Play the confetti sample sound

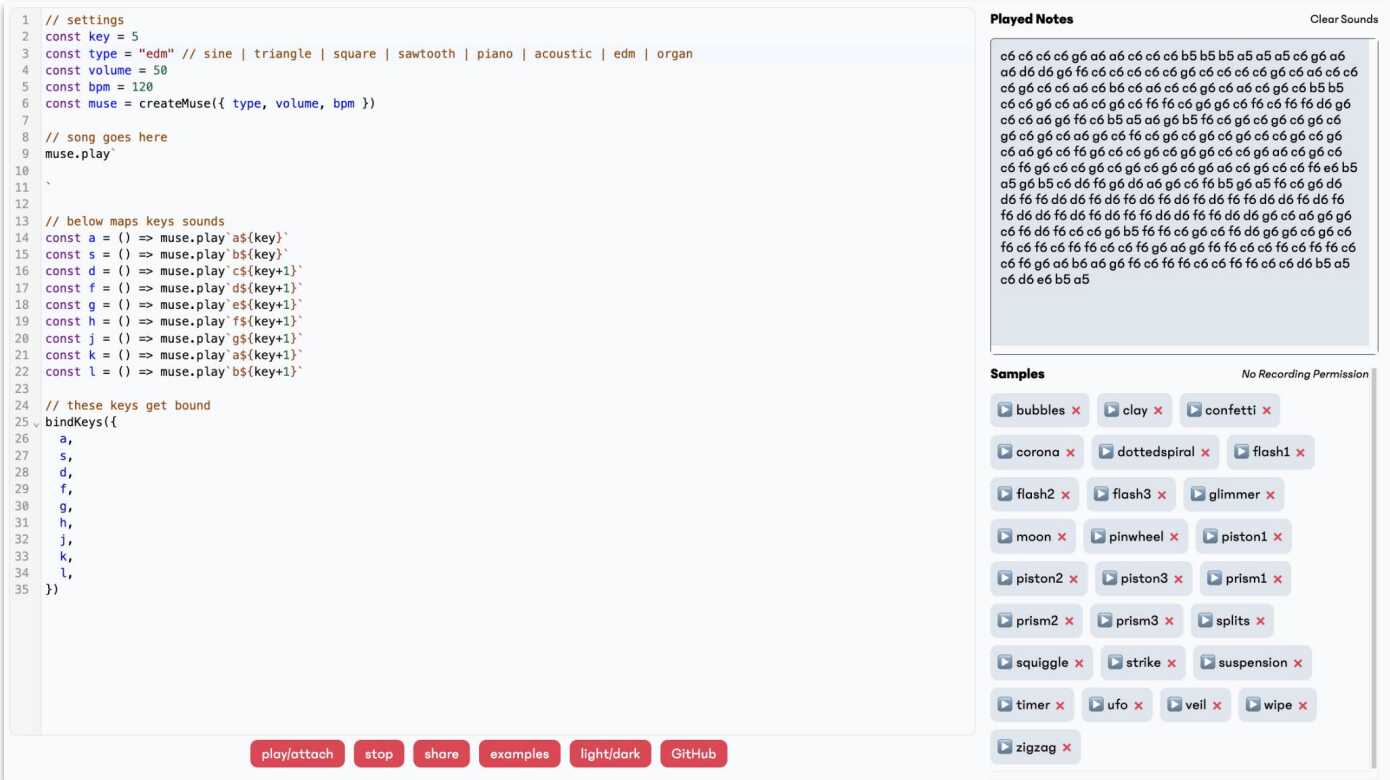(1194, 410)
